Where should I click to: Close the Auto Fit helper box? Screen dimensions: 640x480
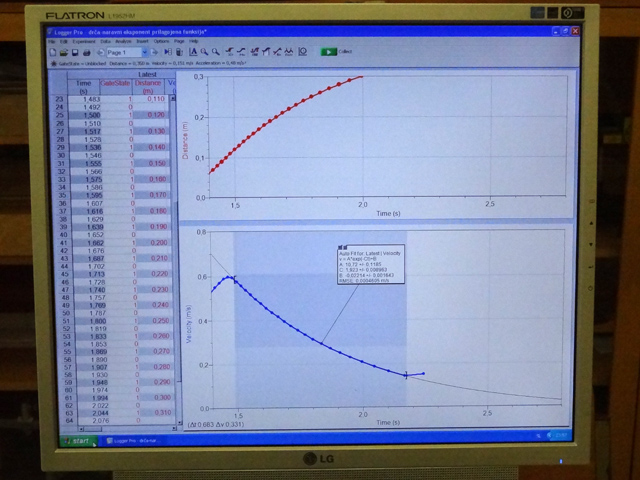[342, 247]
